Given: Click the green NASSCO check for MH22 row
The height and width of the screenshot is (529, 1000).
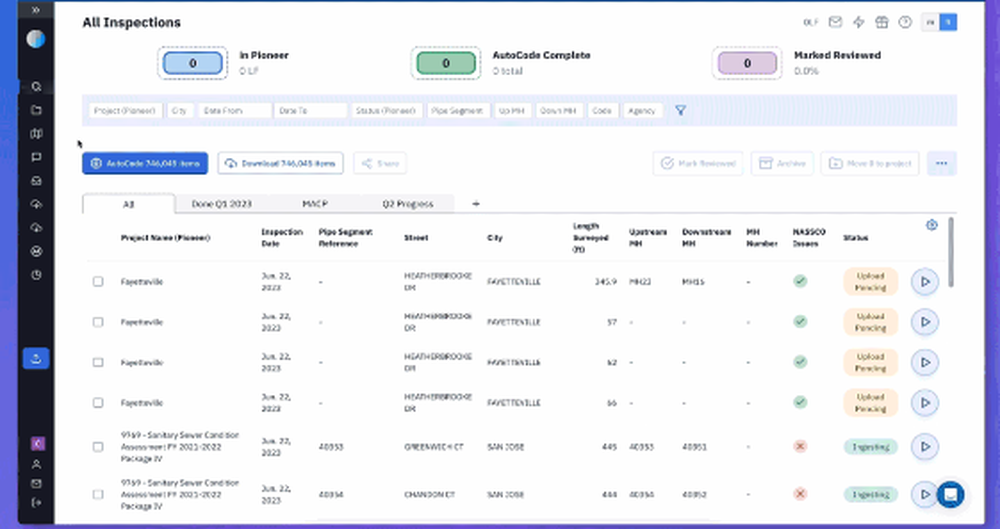Looking at the screenshot, I should (800, 281).
